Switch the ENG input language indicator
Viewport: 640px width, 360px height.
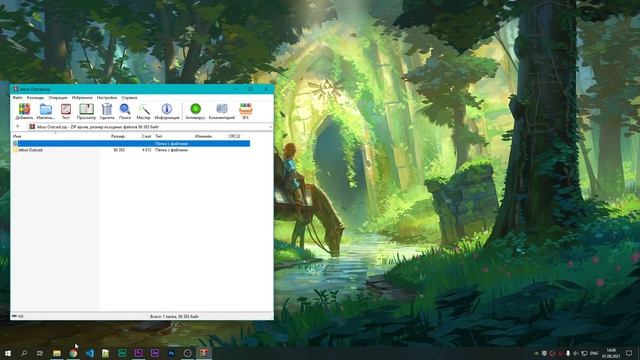(x=594, y=353)
